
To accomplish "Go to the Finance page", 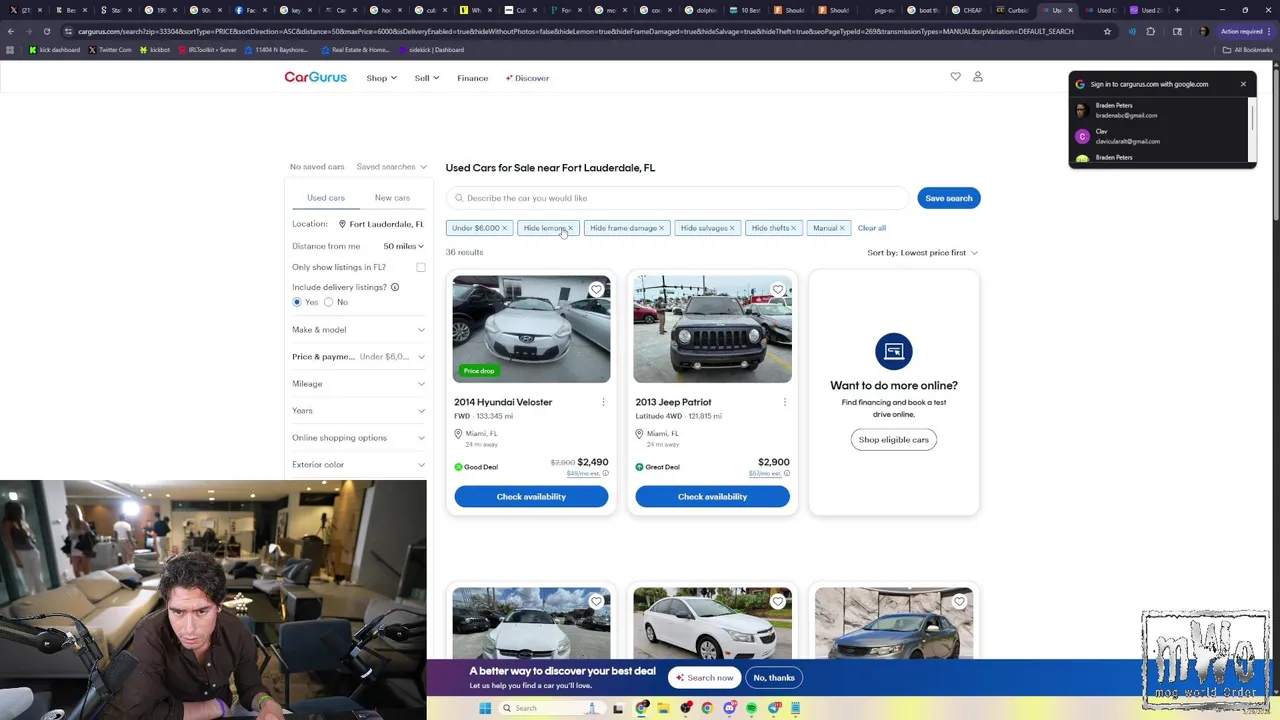I will 473,78.
